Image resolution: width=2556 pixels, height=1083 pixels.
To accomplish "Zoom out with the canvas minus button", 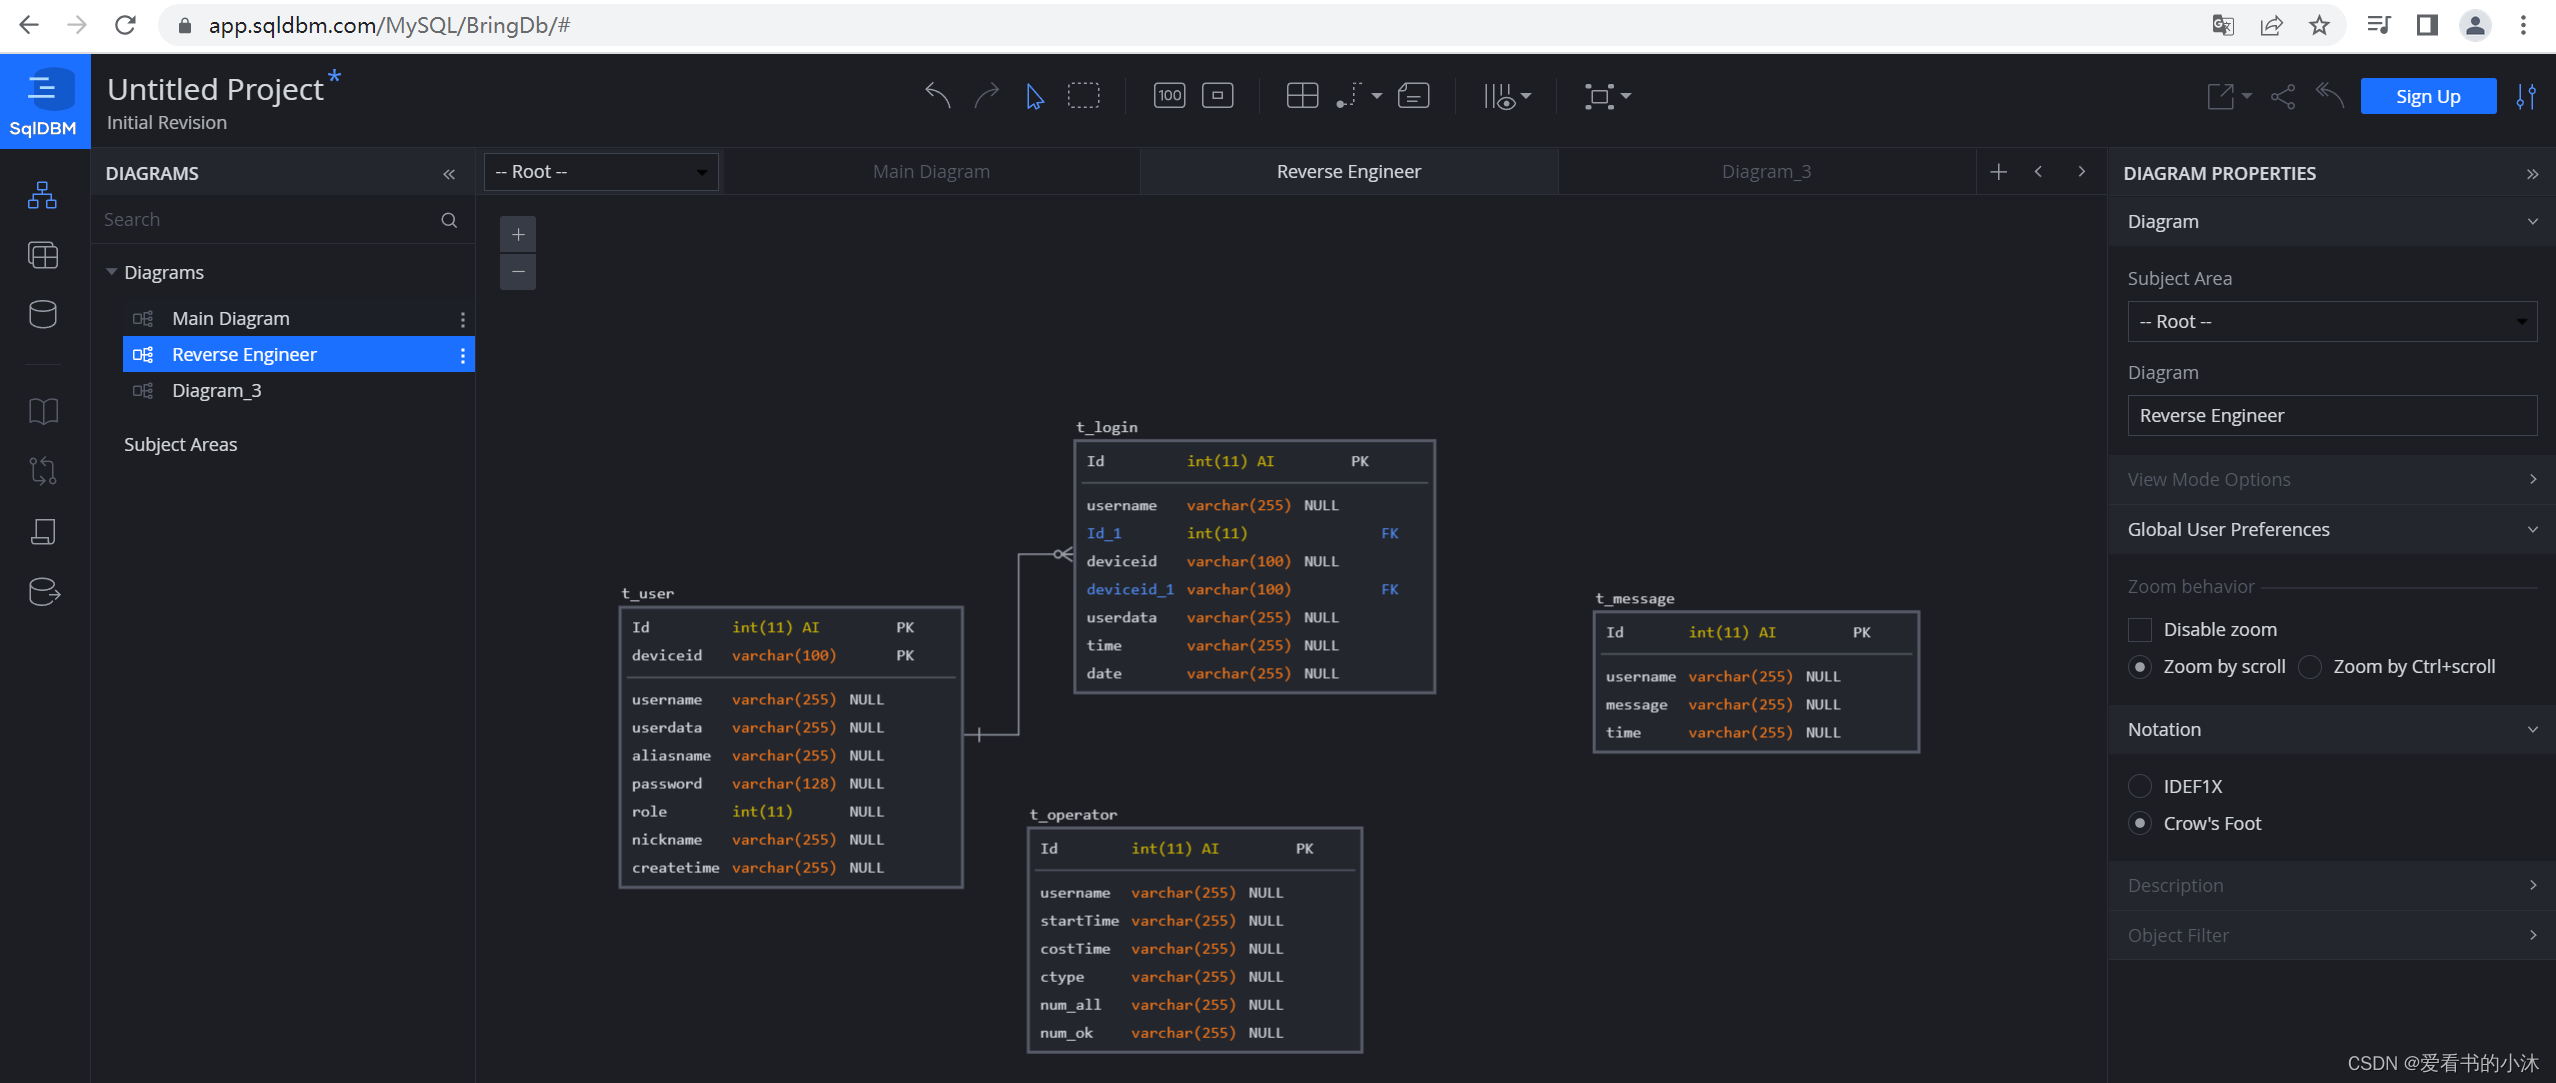I will (x=518, y=272).
